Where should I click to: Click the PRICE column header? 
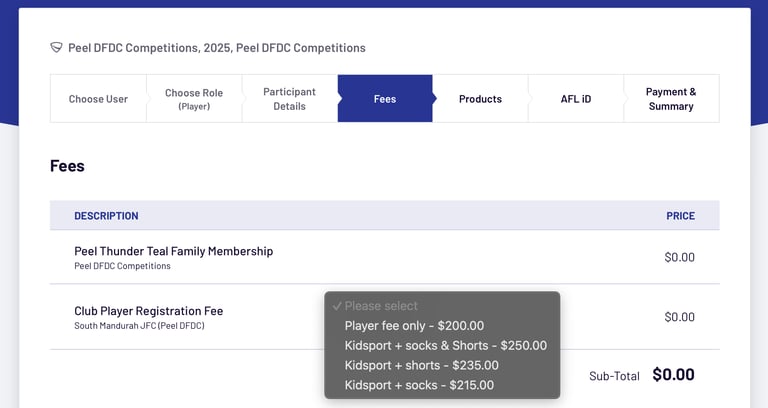click(x=680, y=216)
